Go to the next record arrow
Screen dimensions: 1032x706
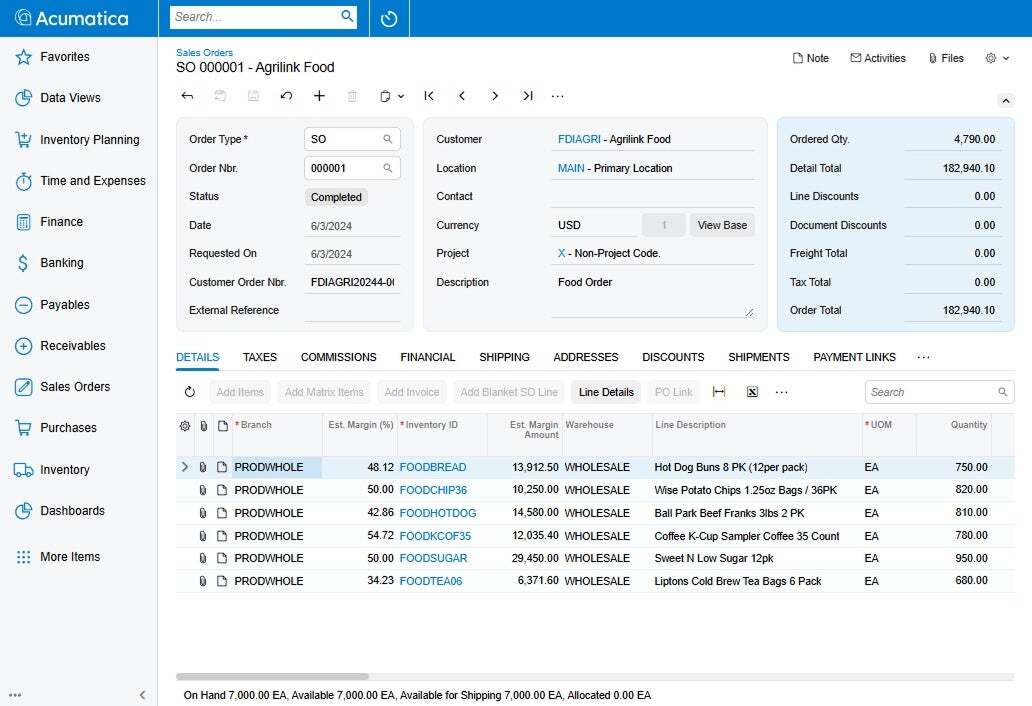[x=494, y=96]
